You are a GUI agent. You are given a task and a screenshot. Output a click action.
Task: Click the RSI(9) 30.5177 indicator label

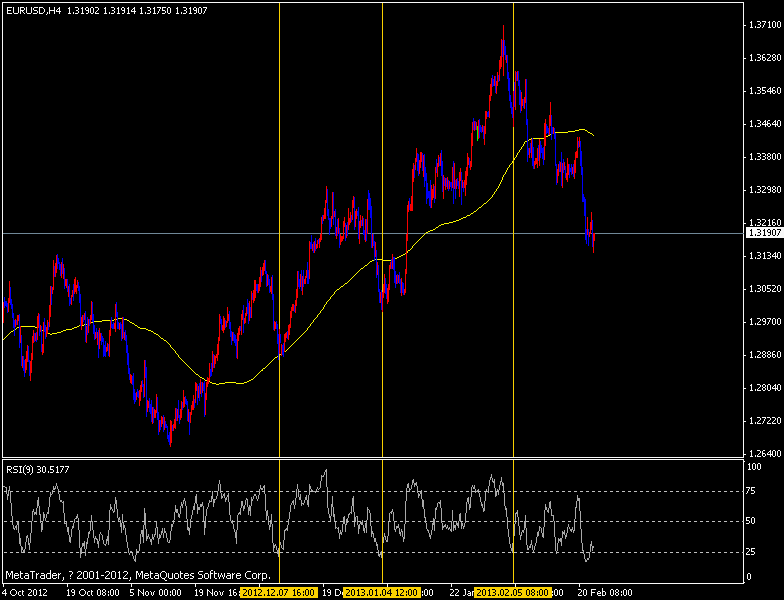[x=38, y=470]
